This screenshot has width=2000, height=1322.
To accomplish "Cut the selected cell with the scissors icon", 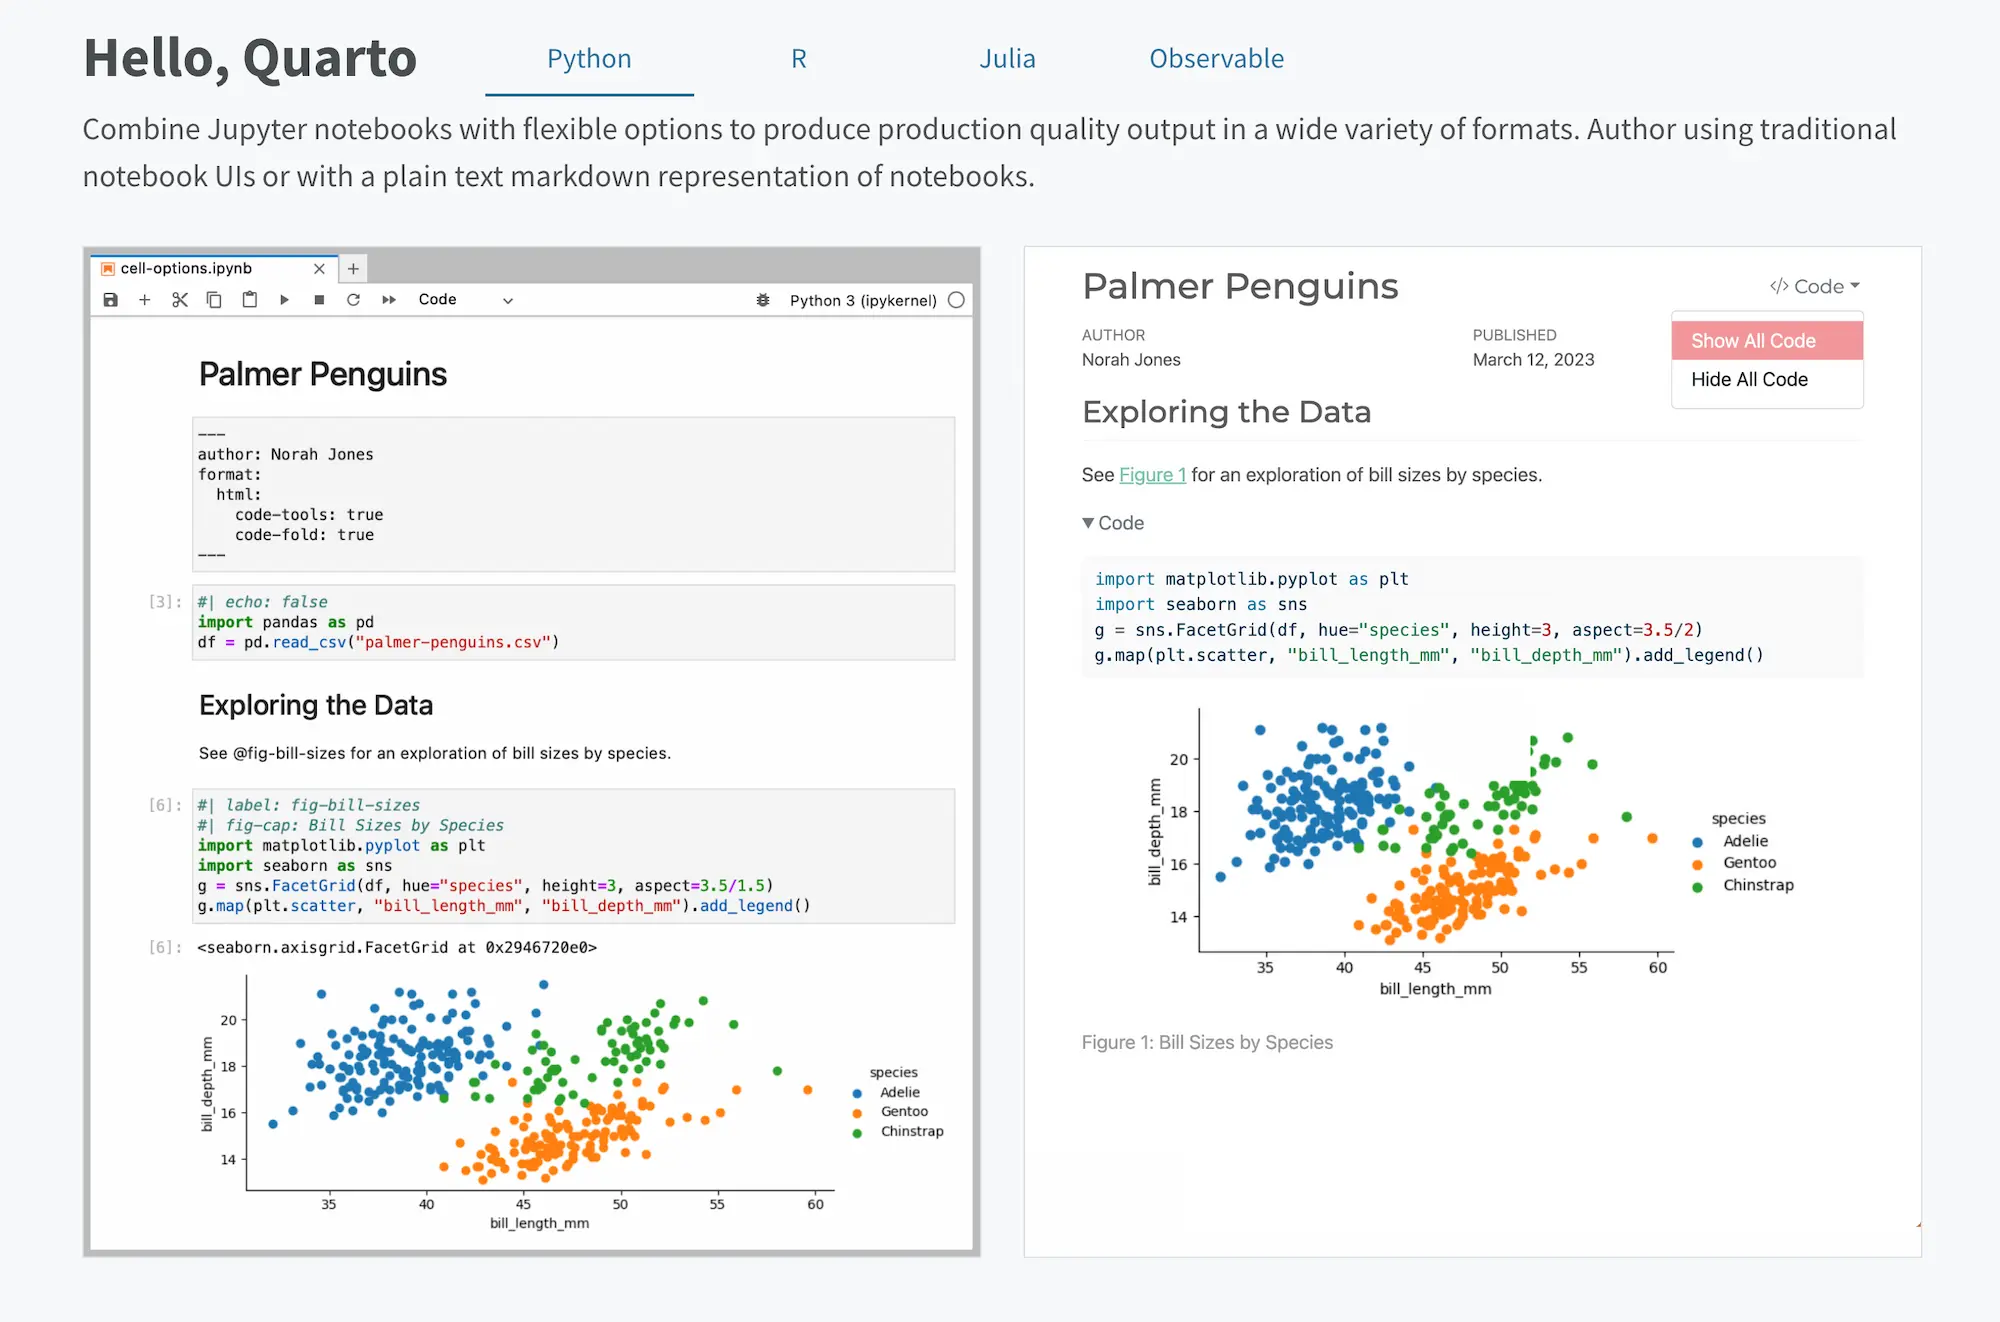I will click(x=180, y=300).
